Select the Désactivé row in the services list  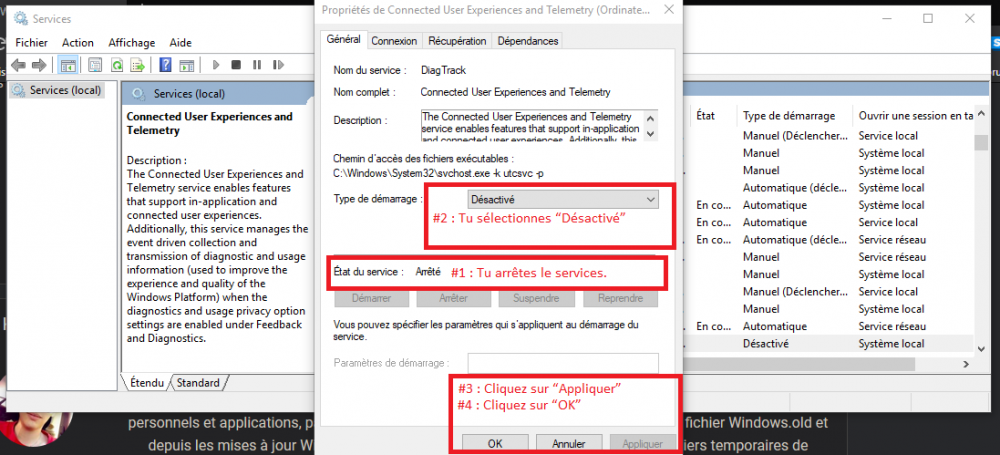pos(829,343)
